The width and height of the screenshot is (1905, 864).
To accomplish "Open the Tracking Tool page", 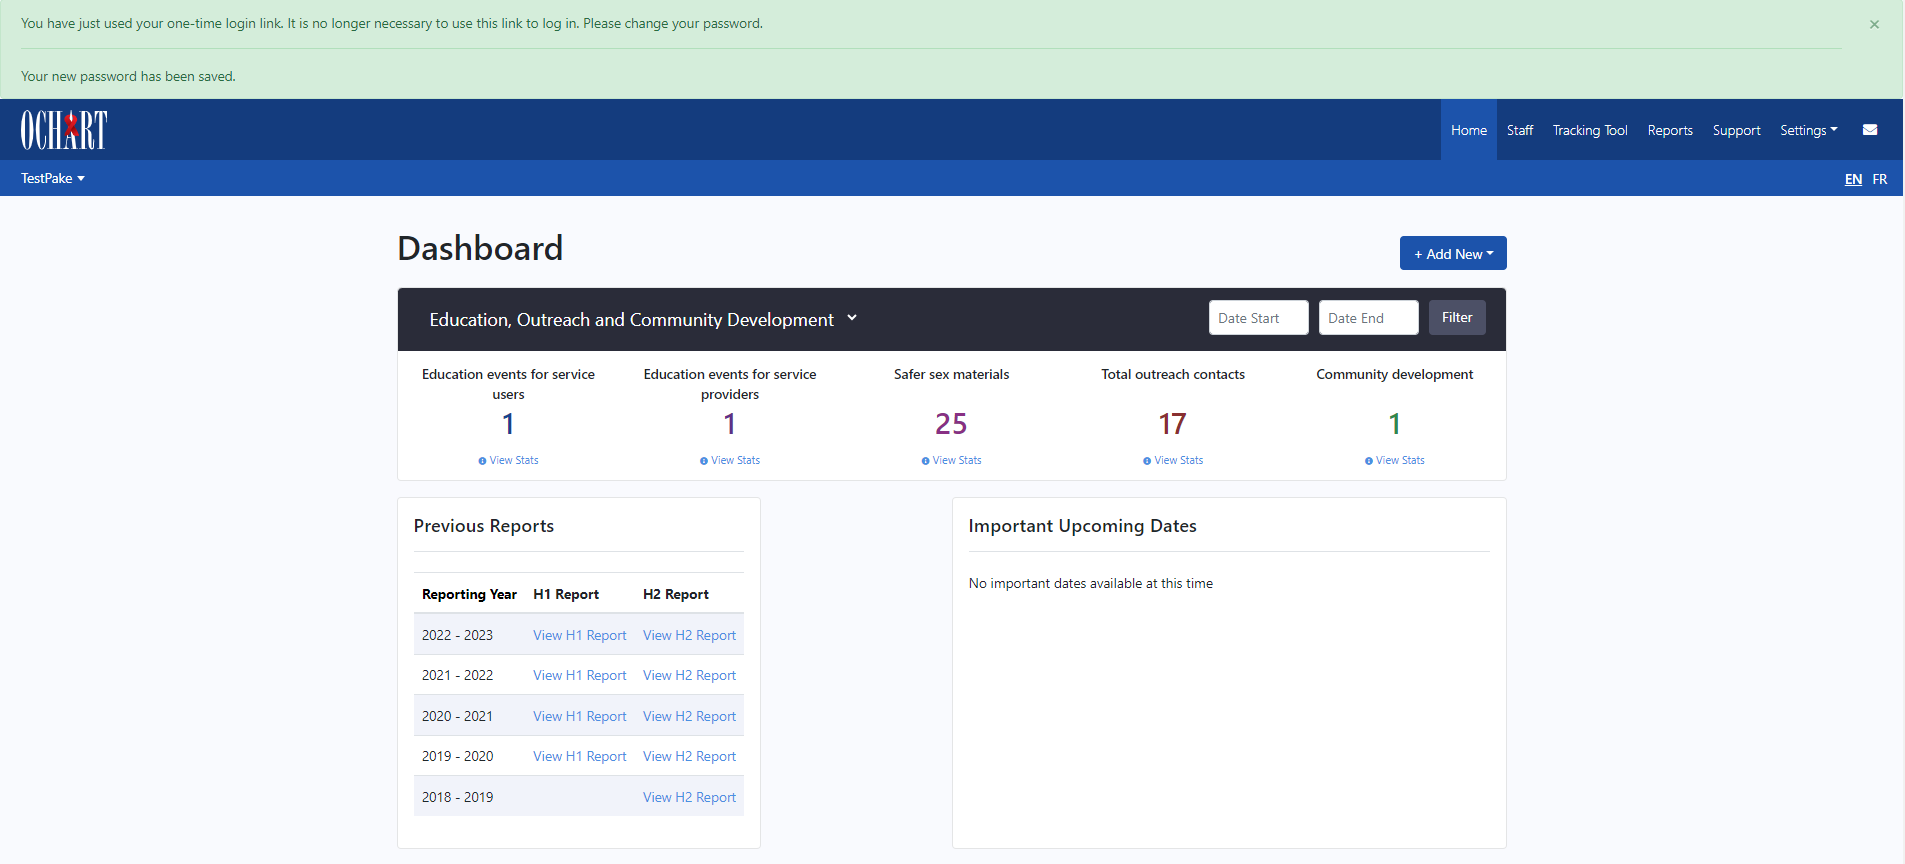I will tap(1589, 130).
